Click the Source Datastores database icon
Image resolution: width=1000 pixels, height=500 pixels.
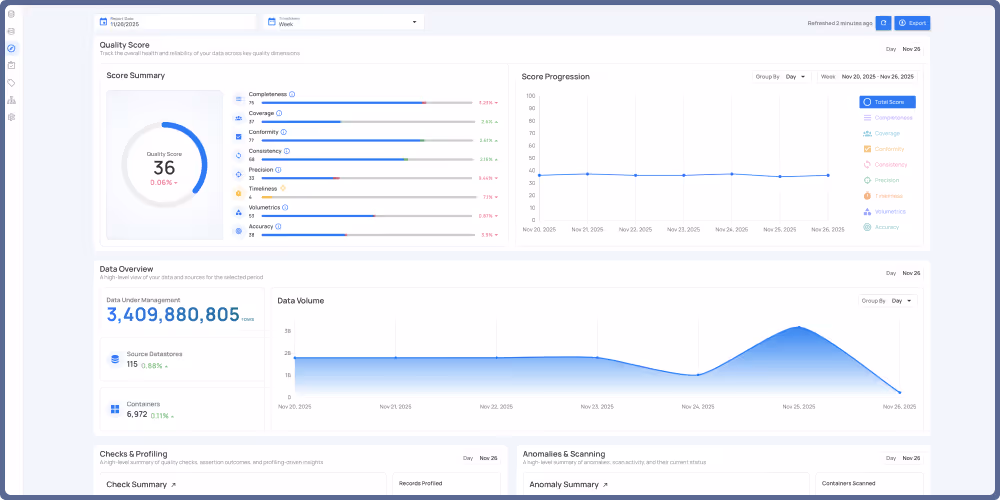115,360
